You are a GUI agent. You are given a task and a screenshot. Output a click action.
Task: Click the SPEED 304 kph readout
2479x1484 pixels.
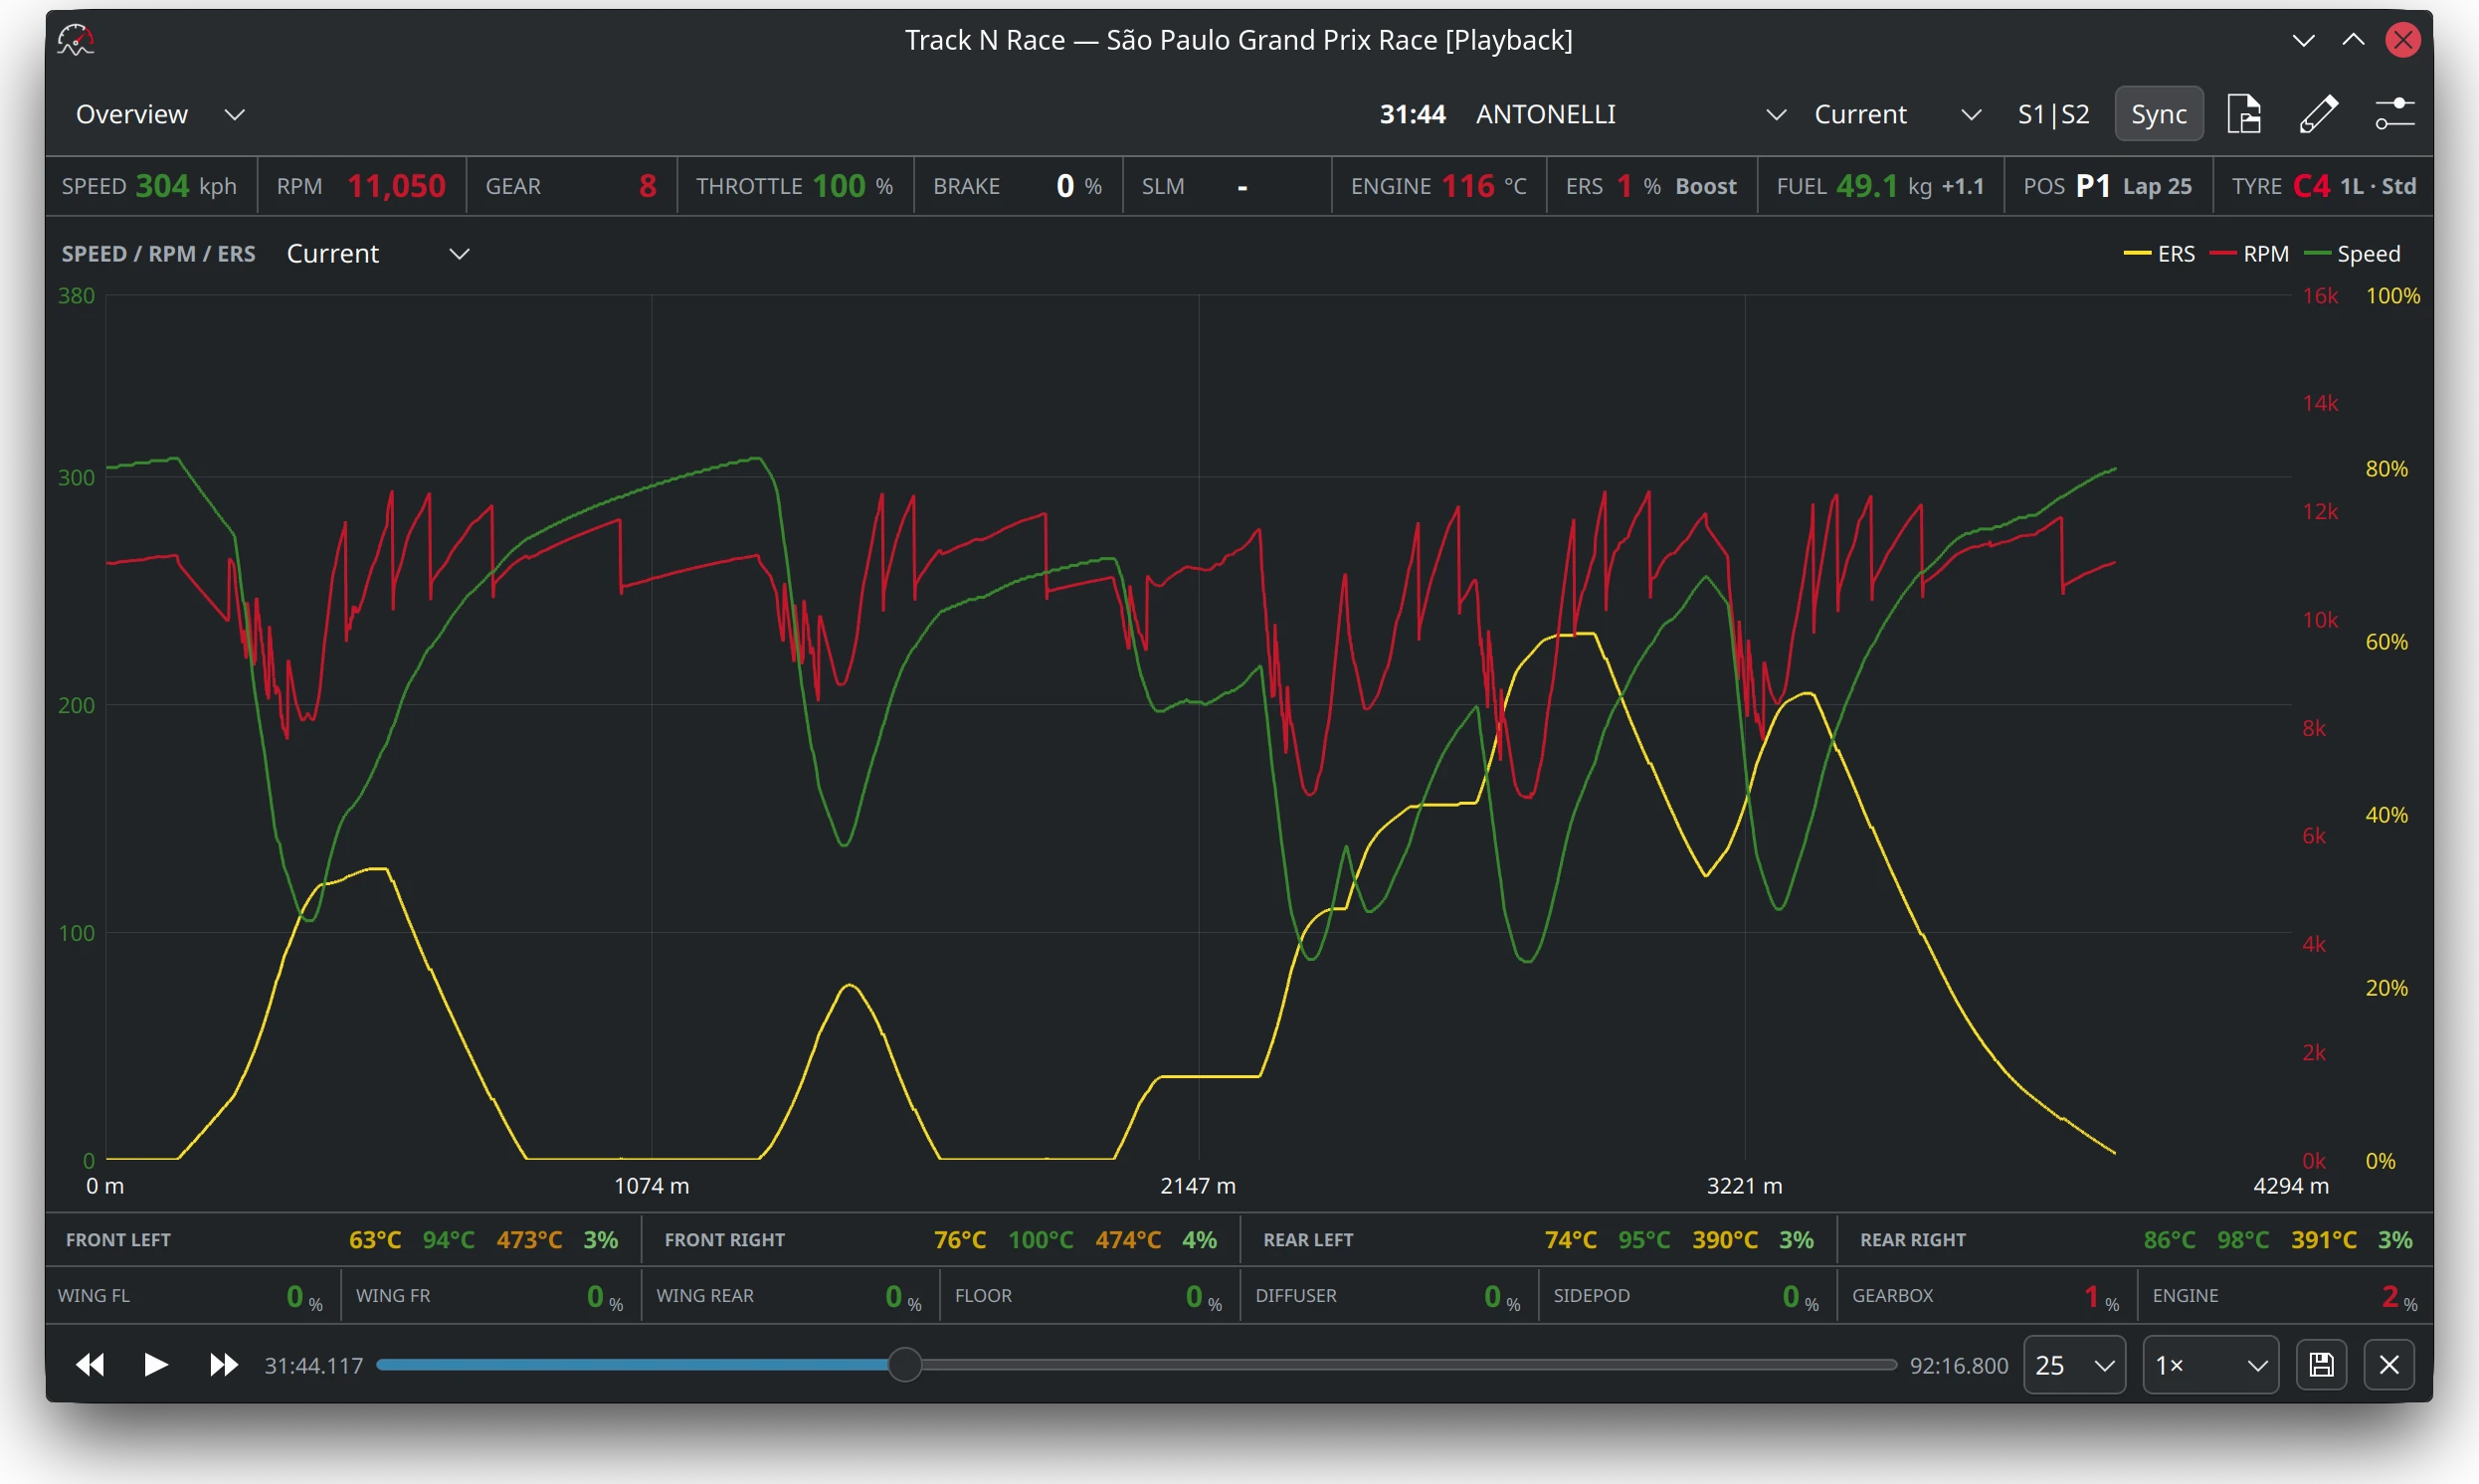150,186
